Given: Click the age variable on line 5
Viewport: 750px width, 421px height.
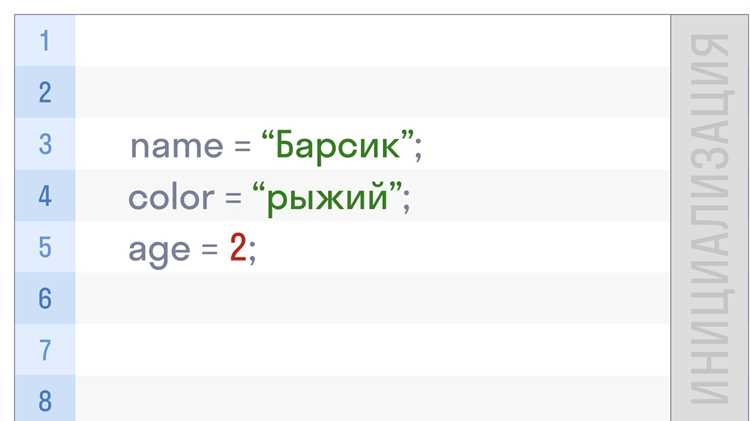Looking at the screenshot, I should [x=159, y=251].
